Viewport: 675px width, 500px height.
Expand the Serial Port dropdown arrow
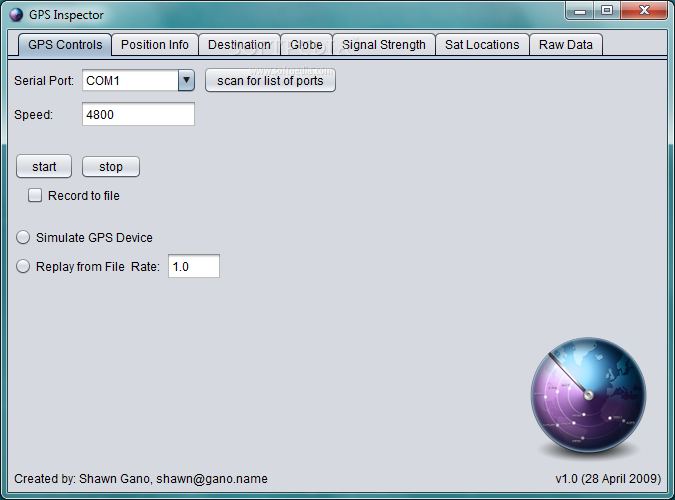click(x=186, y=80)
